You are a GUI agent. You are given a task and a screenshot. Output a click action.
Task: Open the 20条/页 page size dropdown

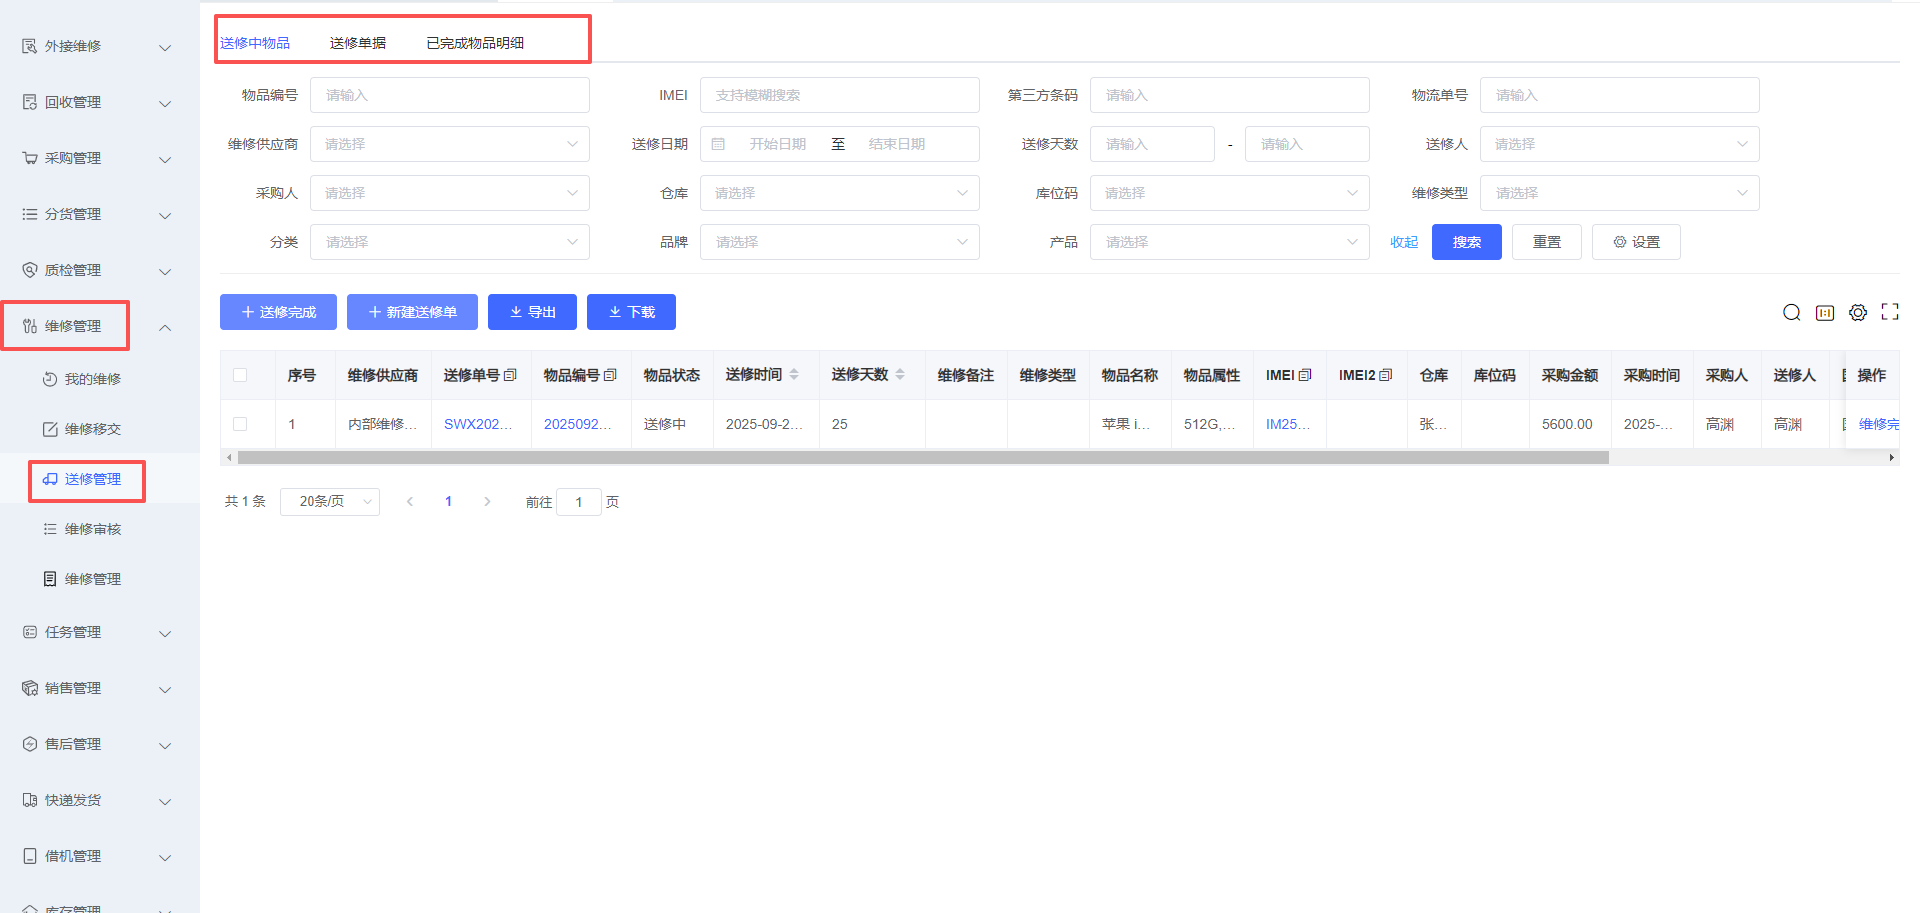[x=329, y=502]
